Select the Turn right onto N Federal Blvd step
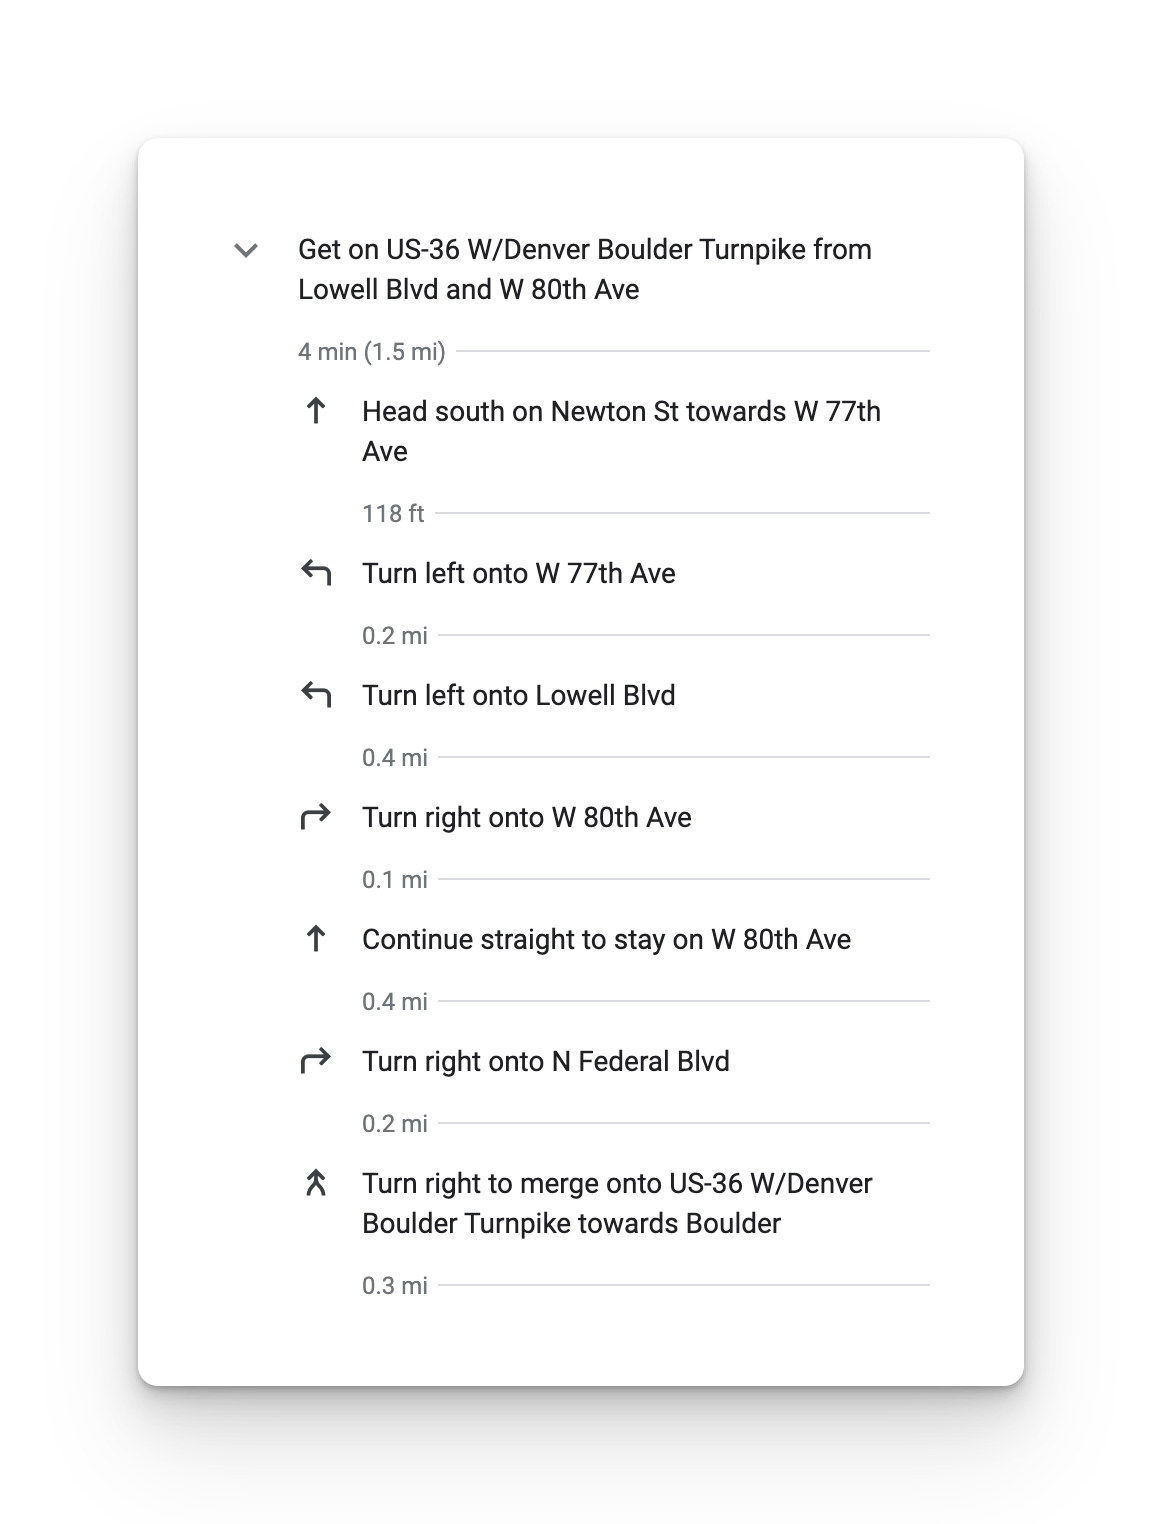1162x1524 pixels. tap(546, 1061)
